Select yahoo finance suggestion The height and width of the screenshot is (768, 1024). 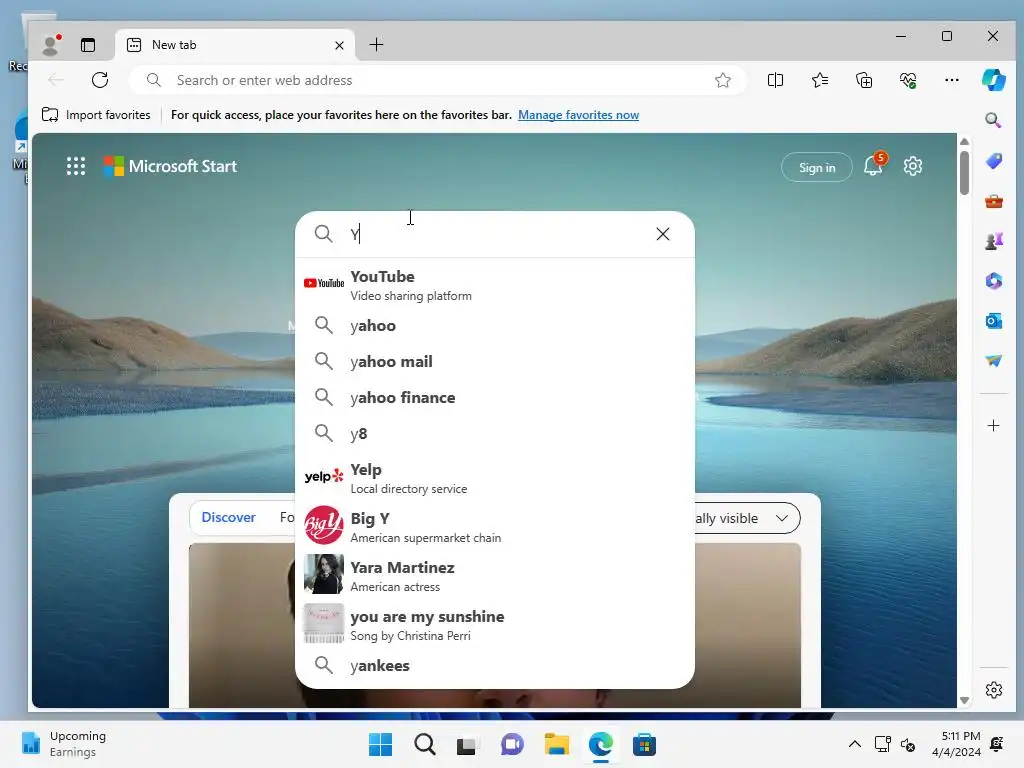(494, 397)
